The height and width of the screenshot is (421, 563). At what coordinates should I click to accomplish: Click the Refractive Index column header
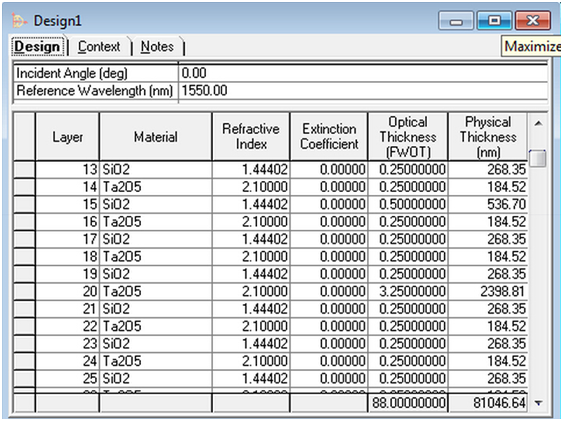(251, 137)
